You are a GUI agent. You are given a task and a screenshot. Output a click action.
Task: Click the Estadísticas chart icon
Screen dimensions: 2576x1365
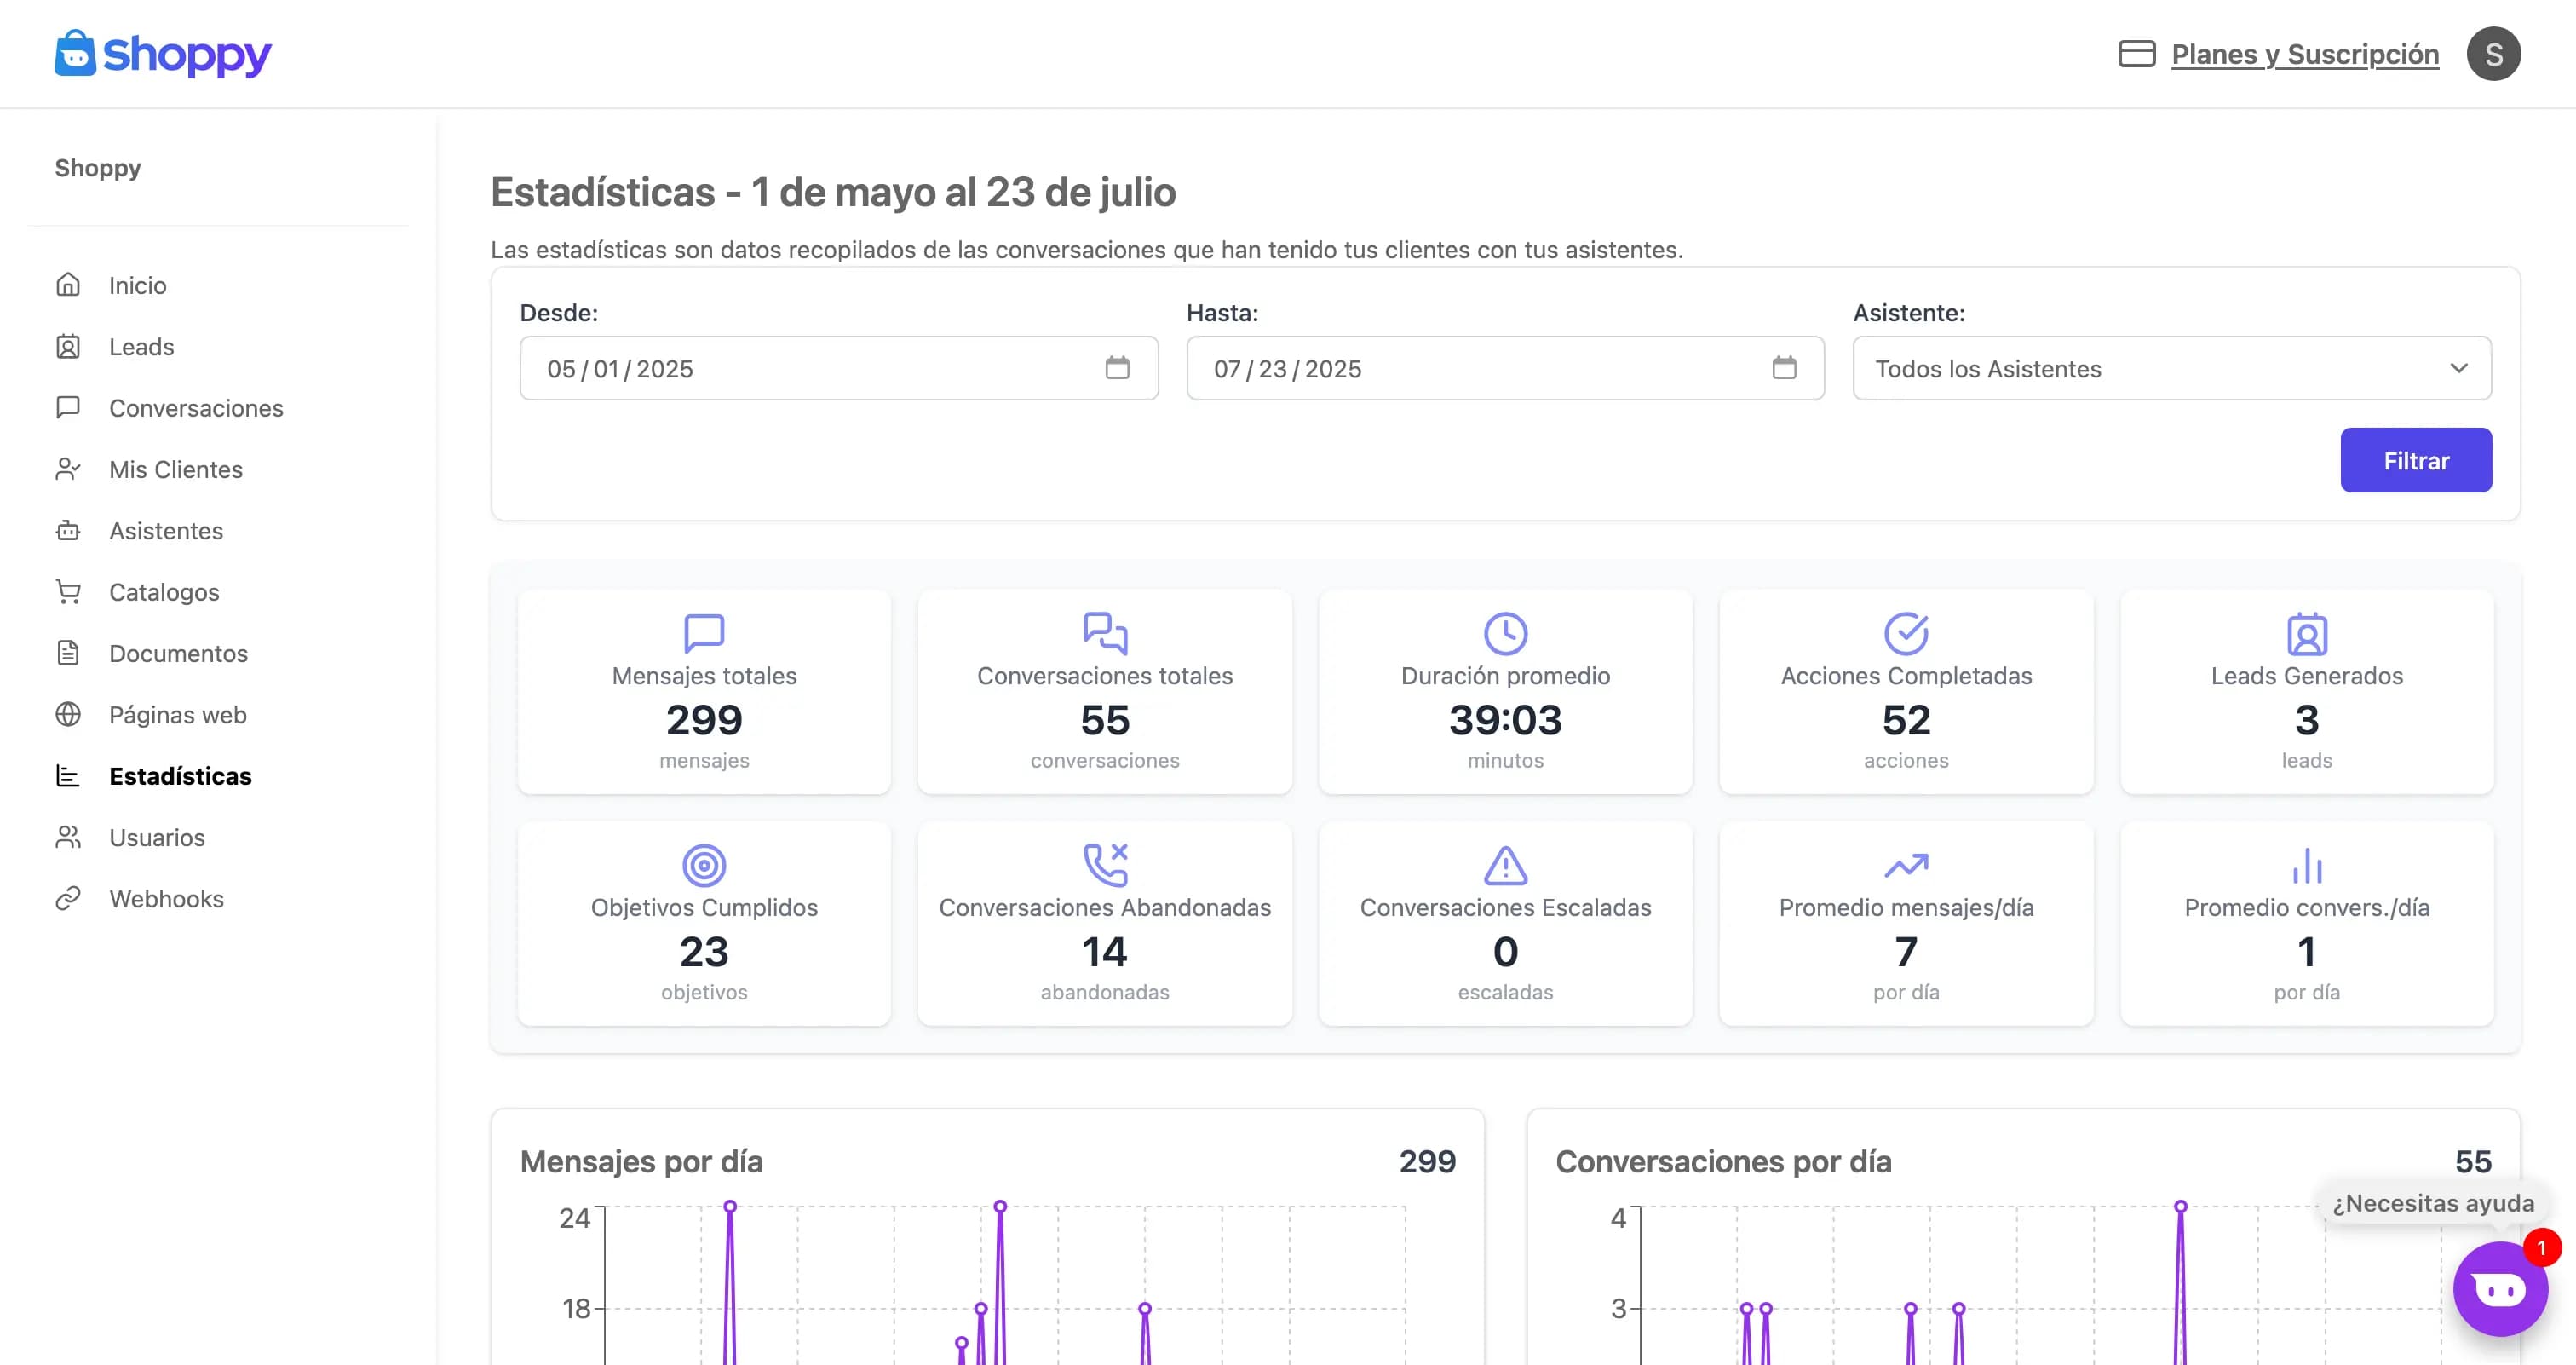(68, 776)
